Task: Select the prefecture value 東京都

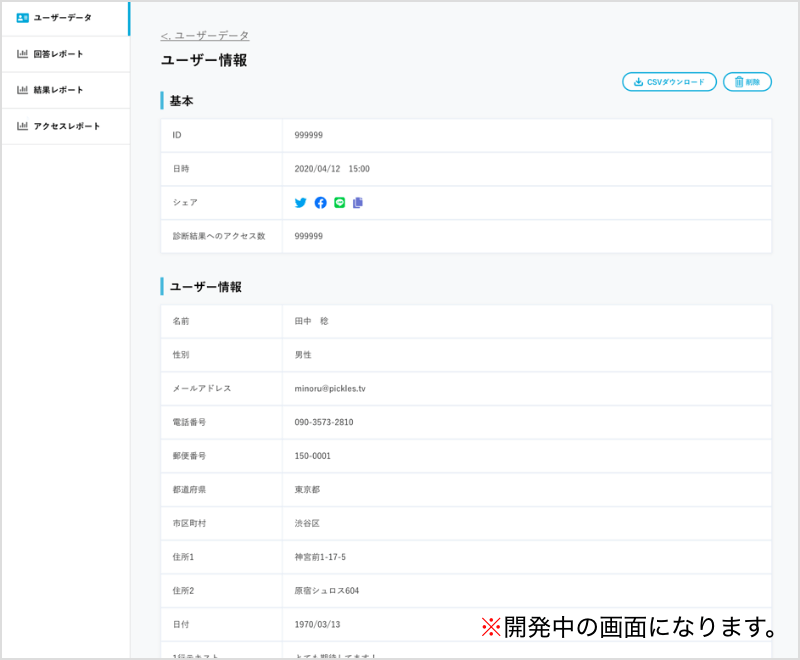Action: [307, 490]
